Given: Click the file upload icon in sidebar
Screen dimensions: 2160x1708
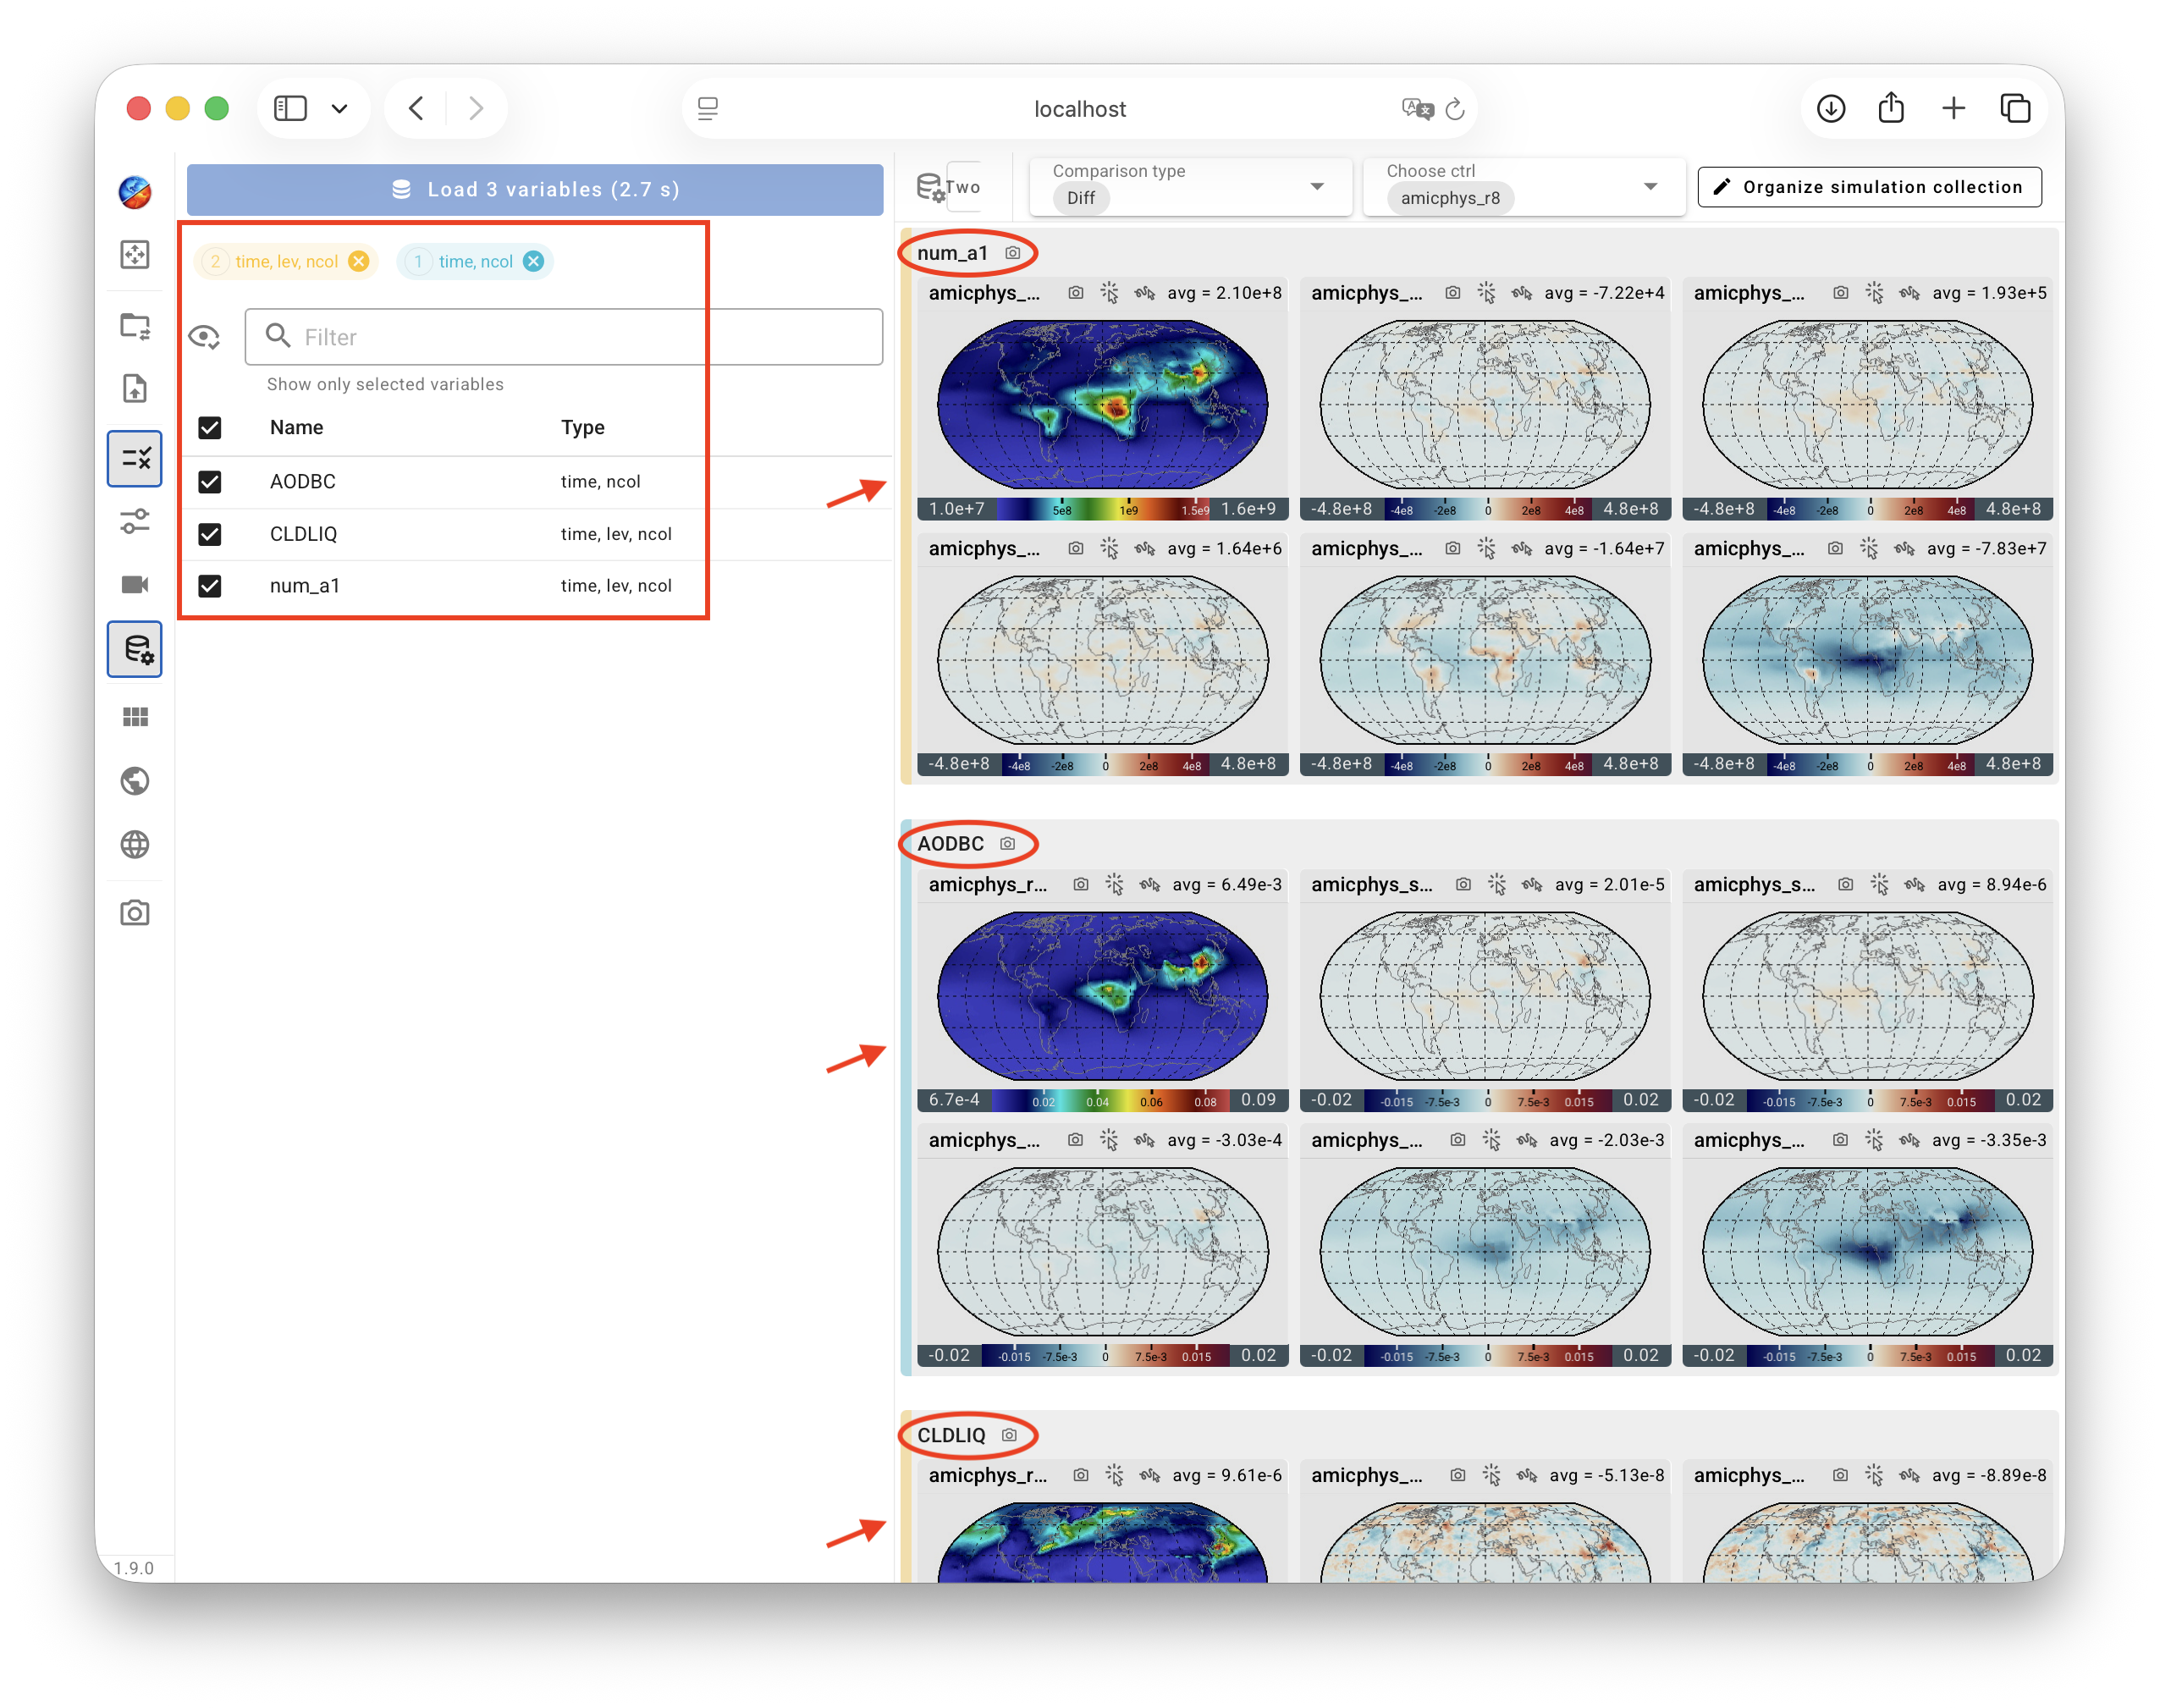Looking at the screenshot, I should tap(135, 388).
